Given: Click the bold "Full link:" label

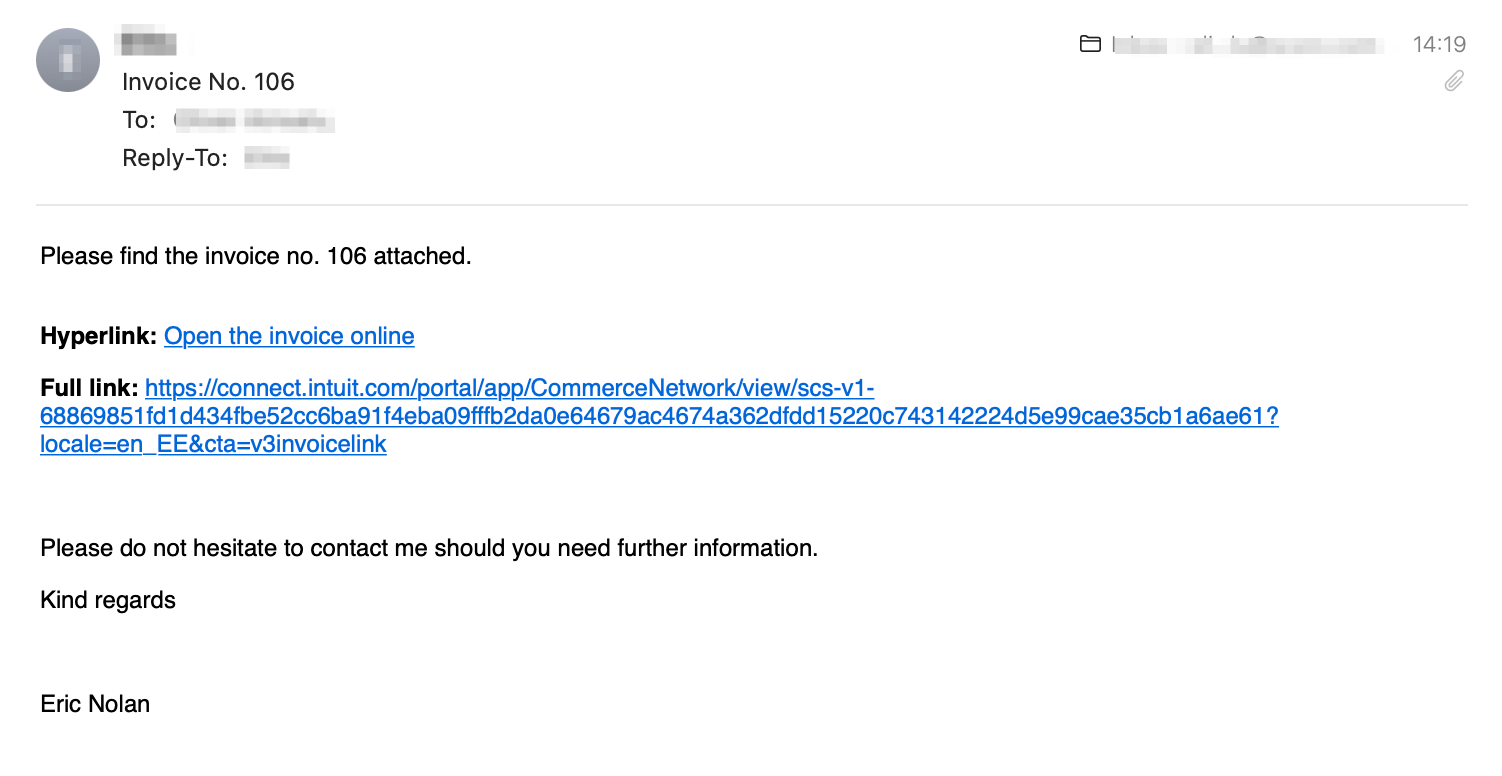Looking at the screenshot, I should click(89, 388).
